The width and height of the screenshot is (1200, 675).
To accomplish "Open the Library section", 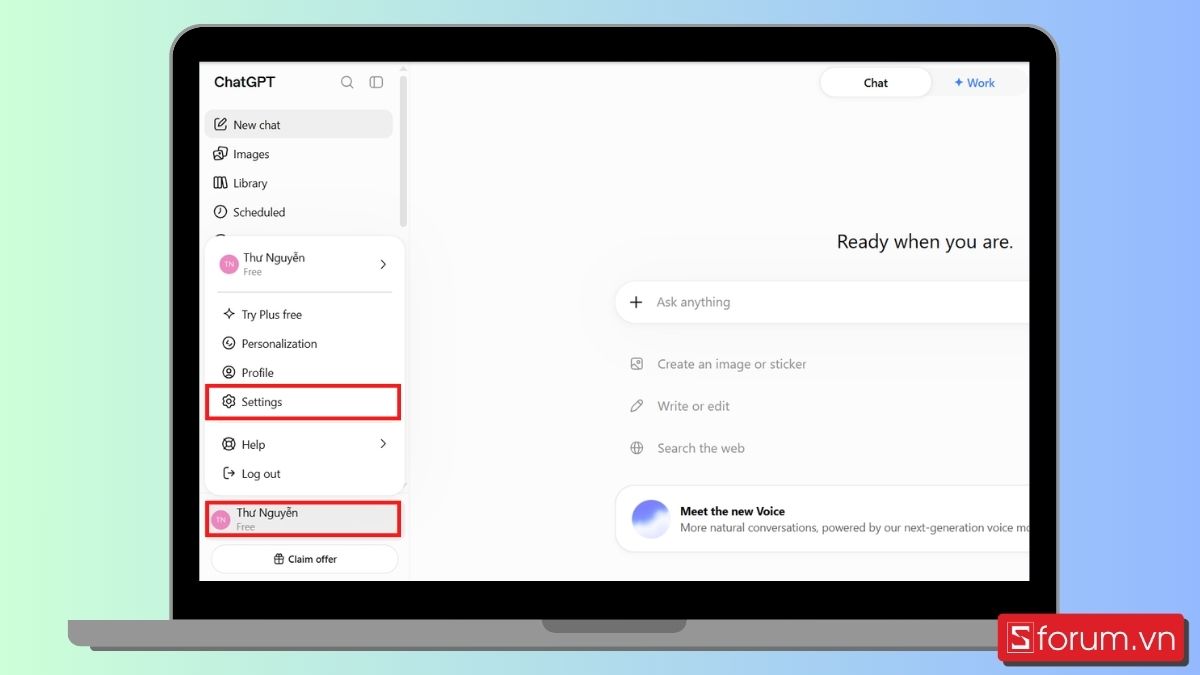I will coord(299,183).
